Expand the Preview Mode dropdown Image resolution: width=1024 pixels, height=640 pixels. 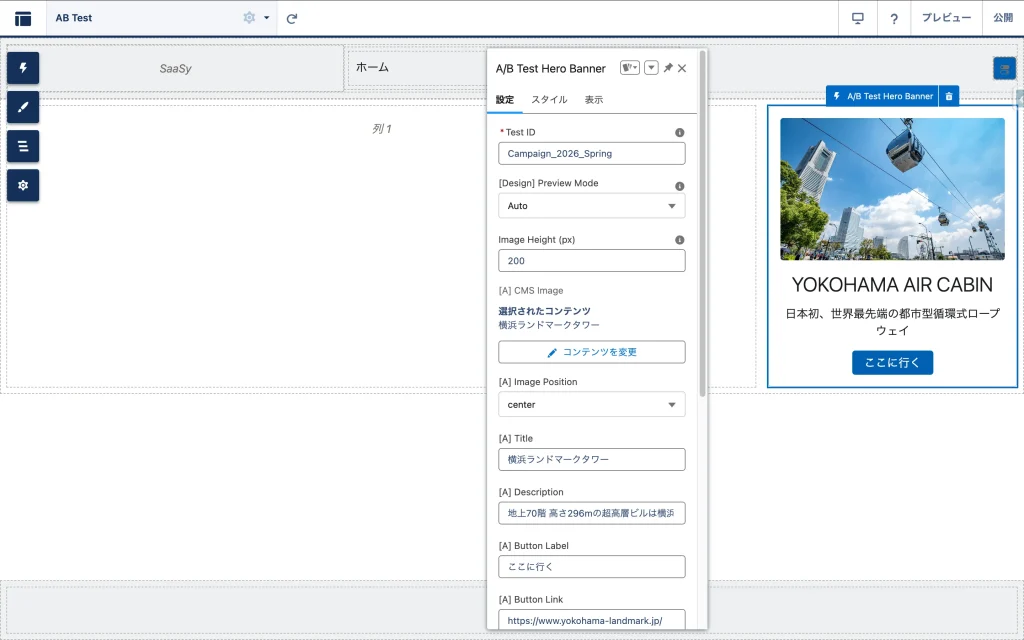[x=591, y=206]
